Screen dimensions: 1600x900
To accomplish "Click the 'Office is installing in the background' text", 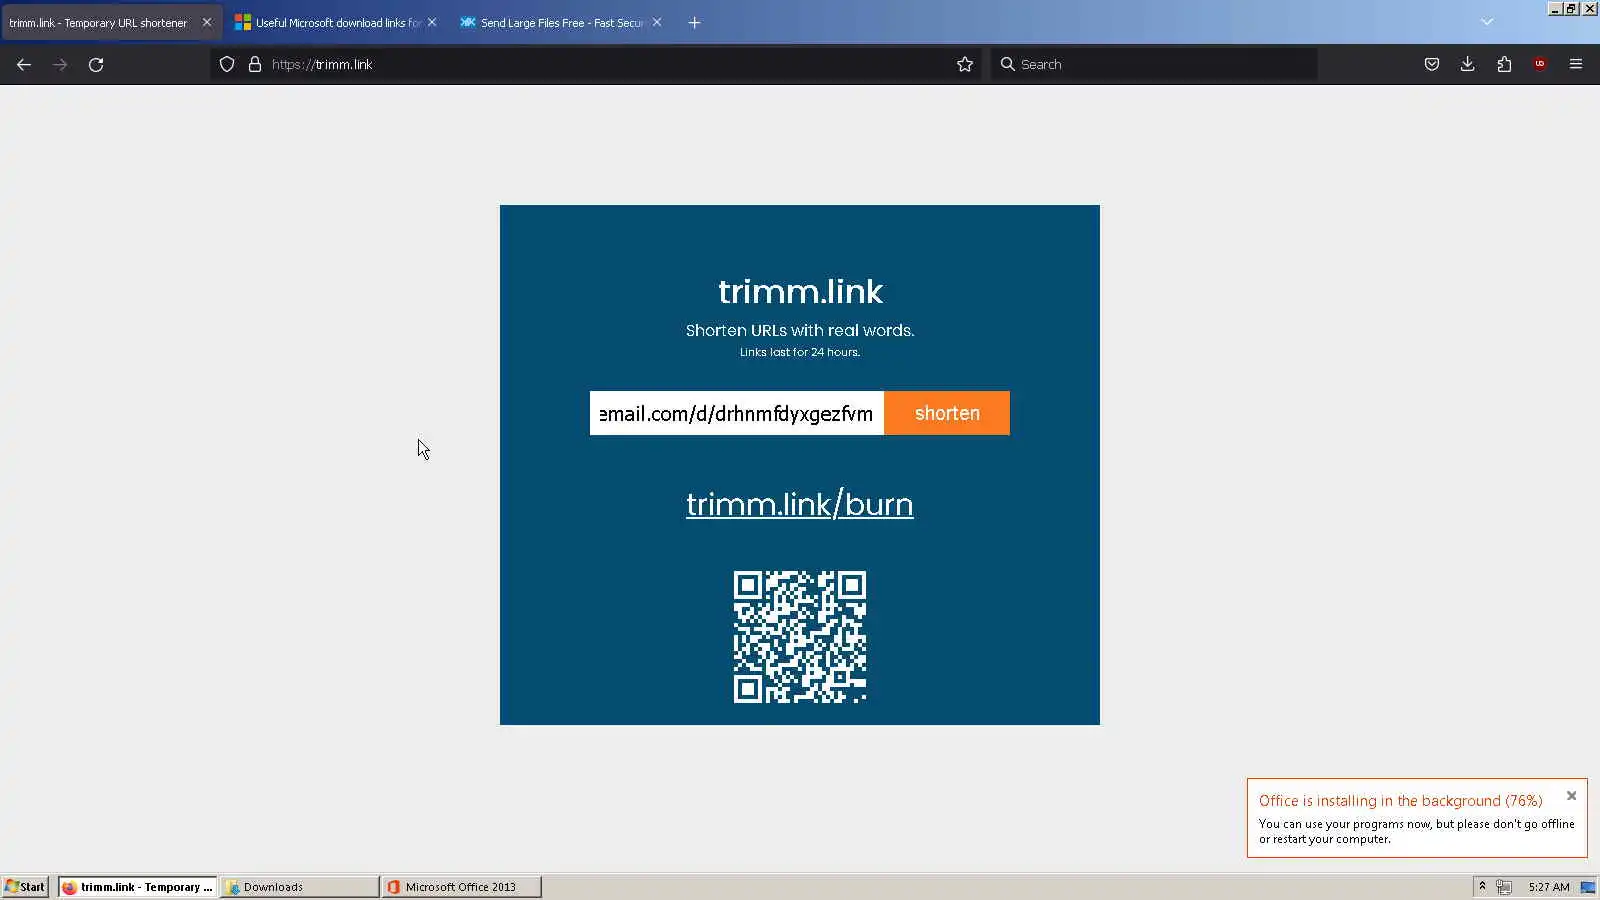I will pyautogui.click(x=1400, y=801).
